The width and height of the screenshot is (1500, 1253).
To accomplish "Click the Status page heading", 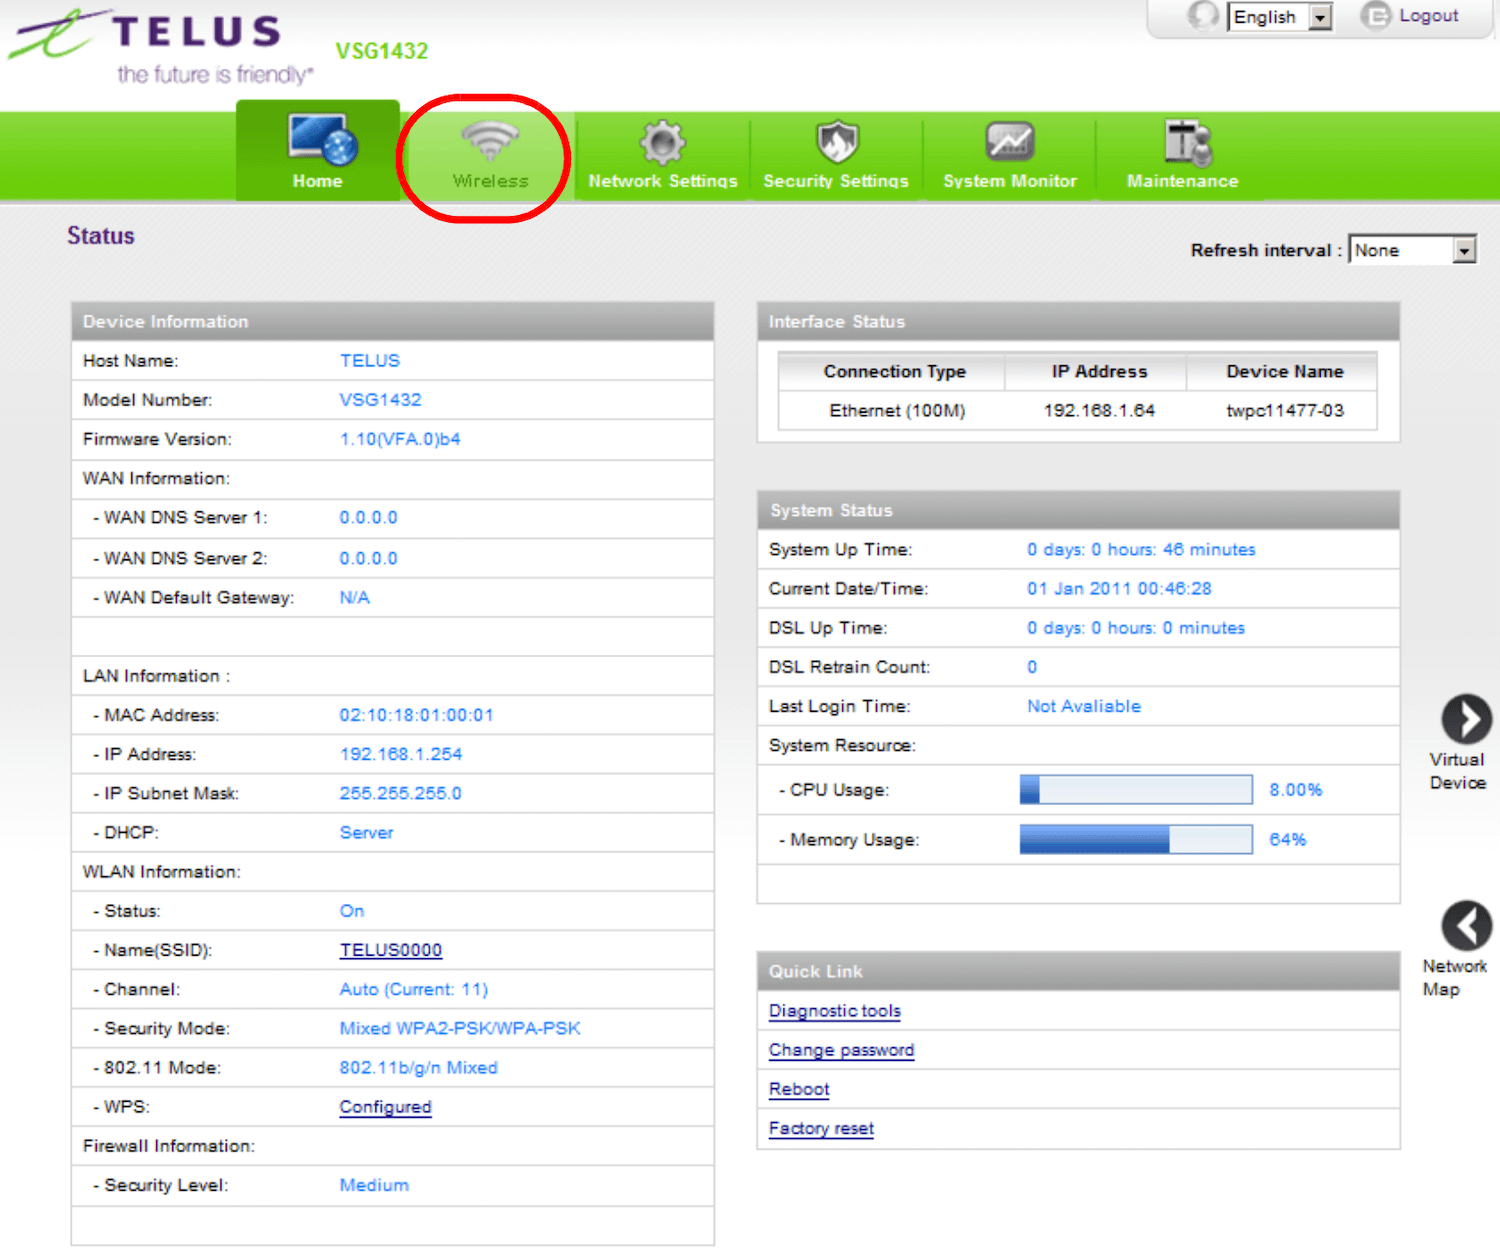I will [101, 236].
